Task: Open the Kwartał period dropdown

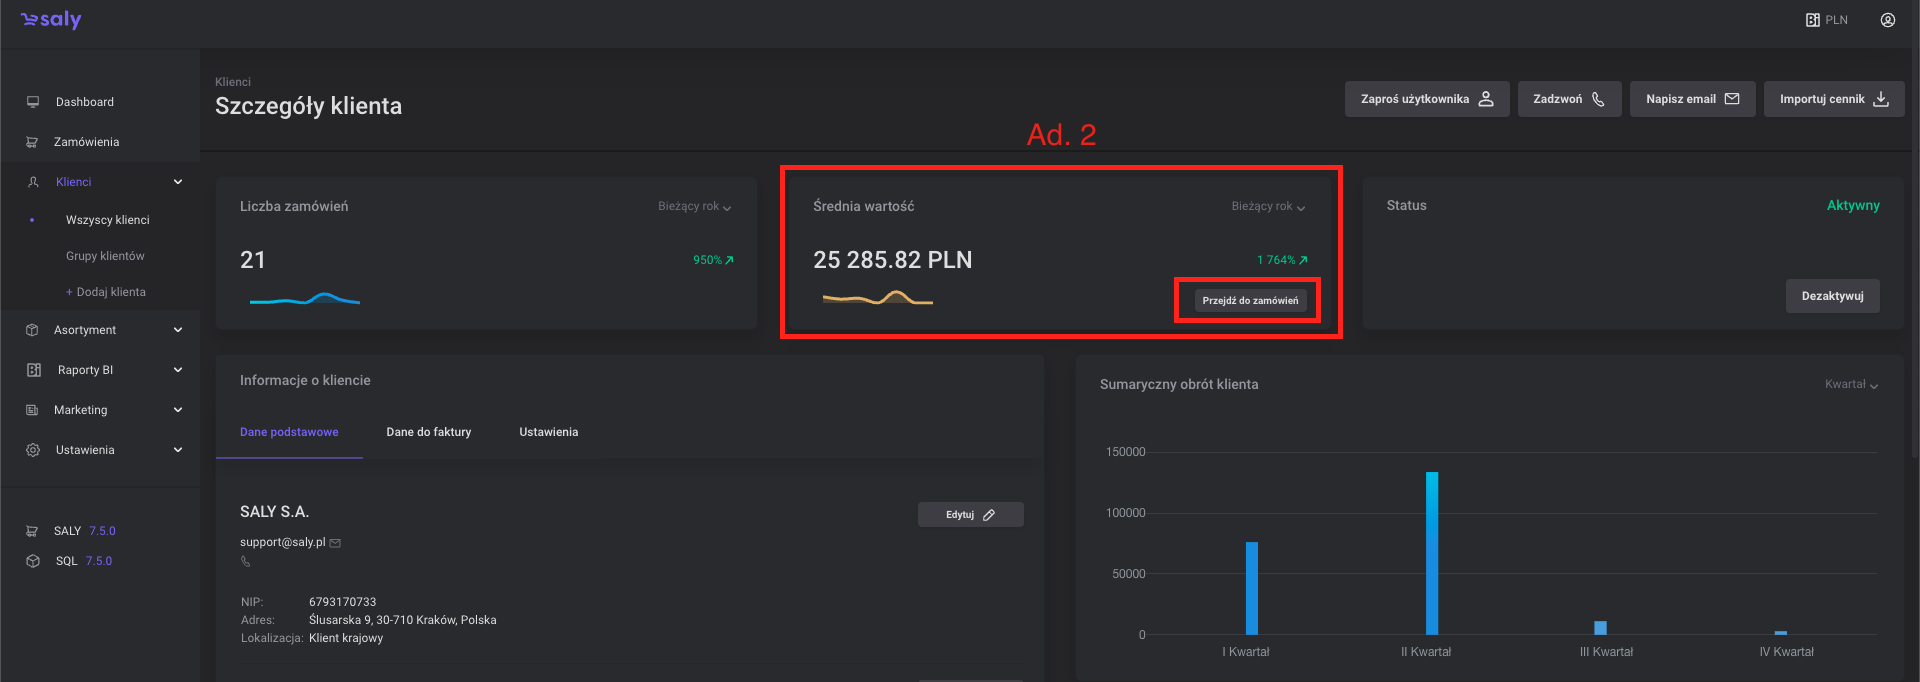Action: tap(1851, 385)
